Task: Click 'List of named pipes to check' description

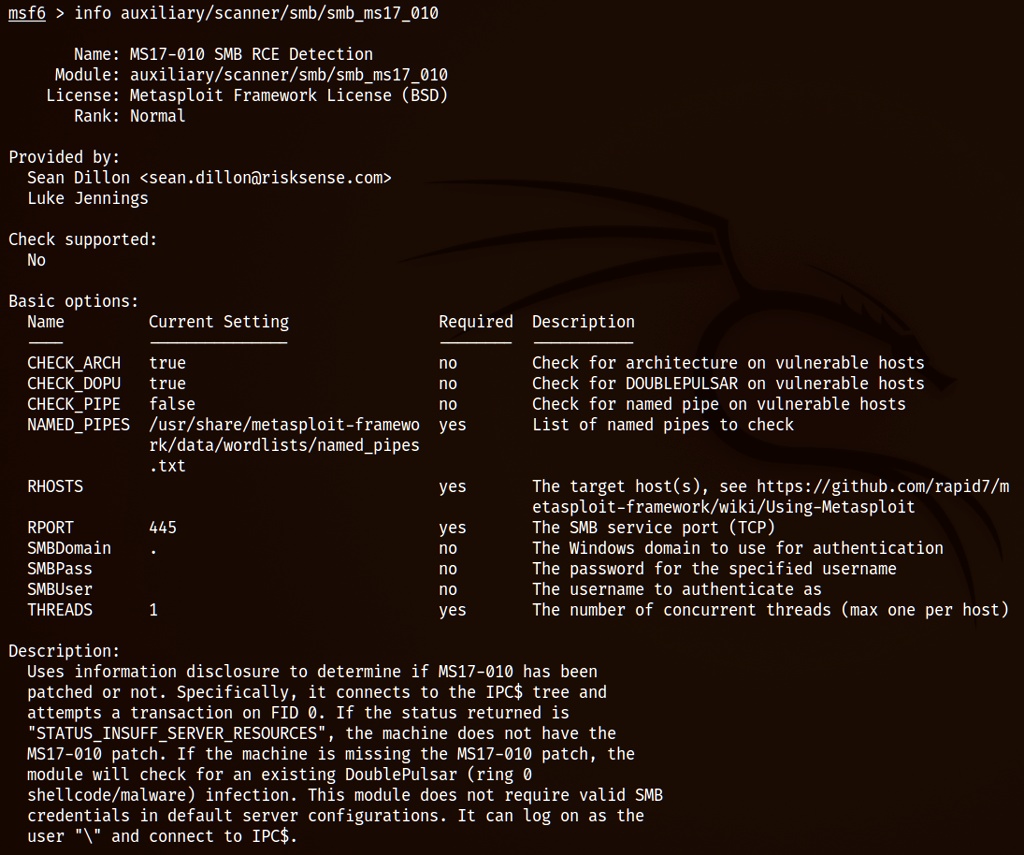Action: [663, 425]
